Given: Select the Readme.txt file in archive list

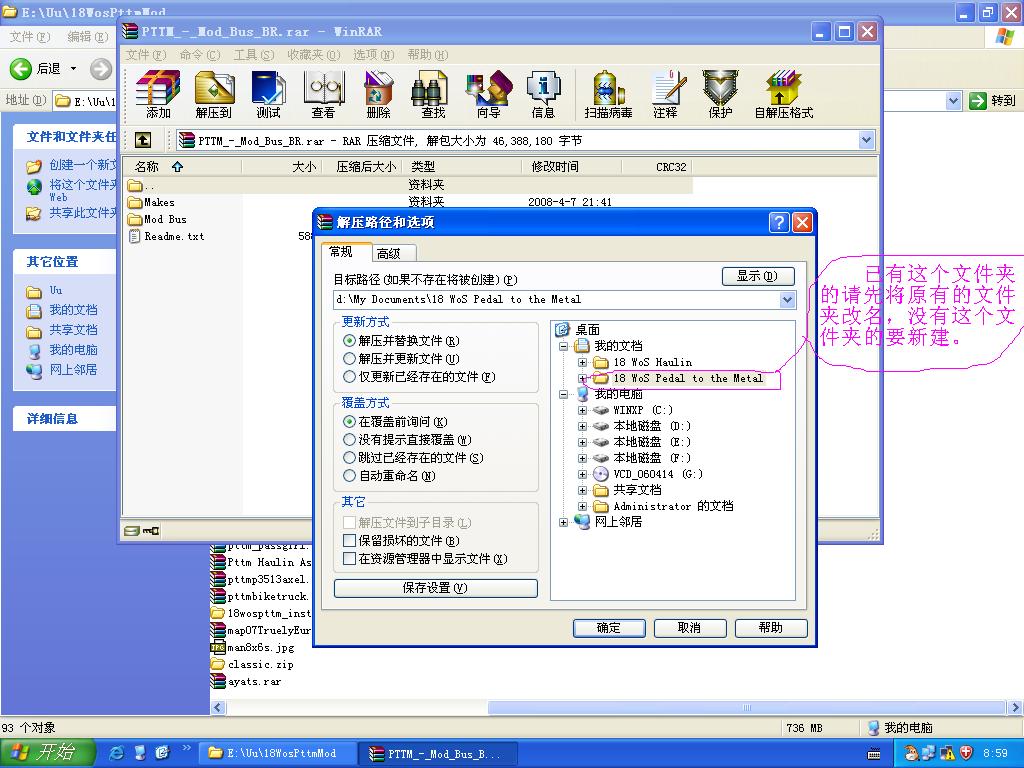Looking at the screenshot, I should pyautogui.click(x=167, y=236).
